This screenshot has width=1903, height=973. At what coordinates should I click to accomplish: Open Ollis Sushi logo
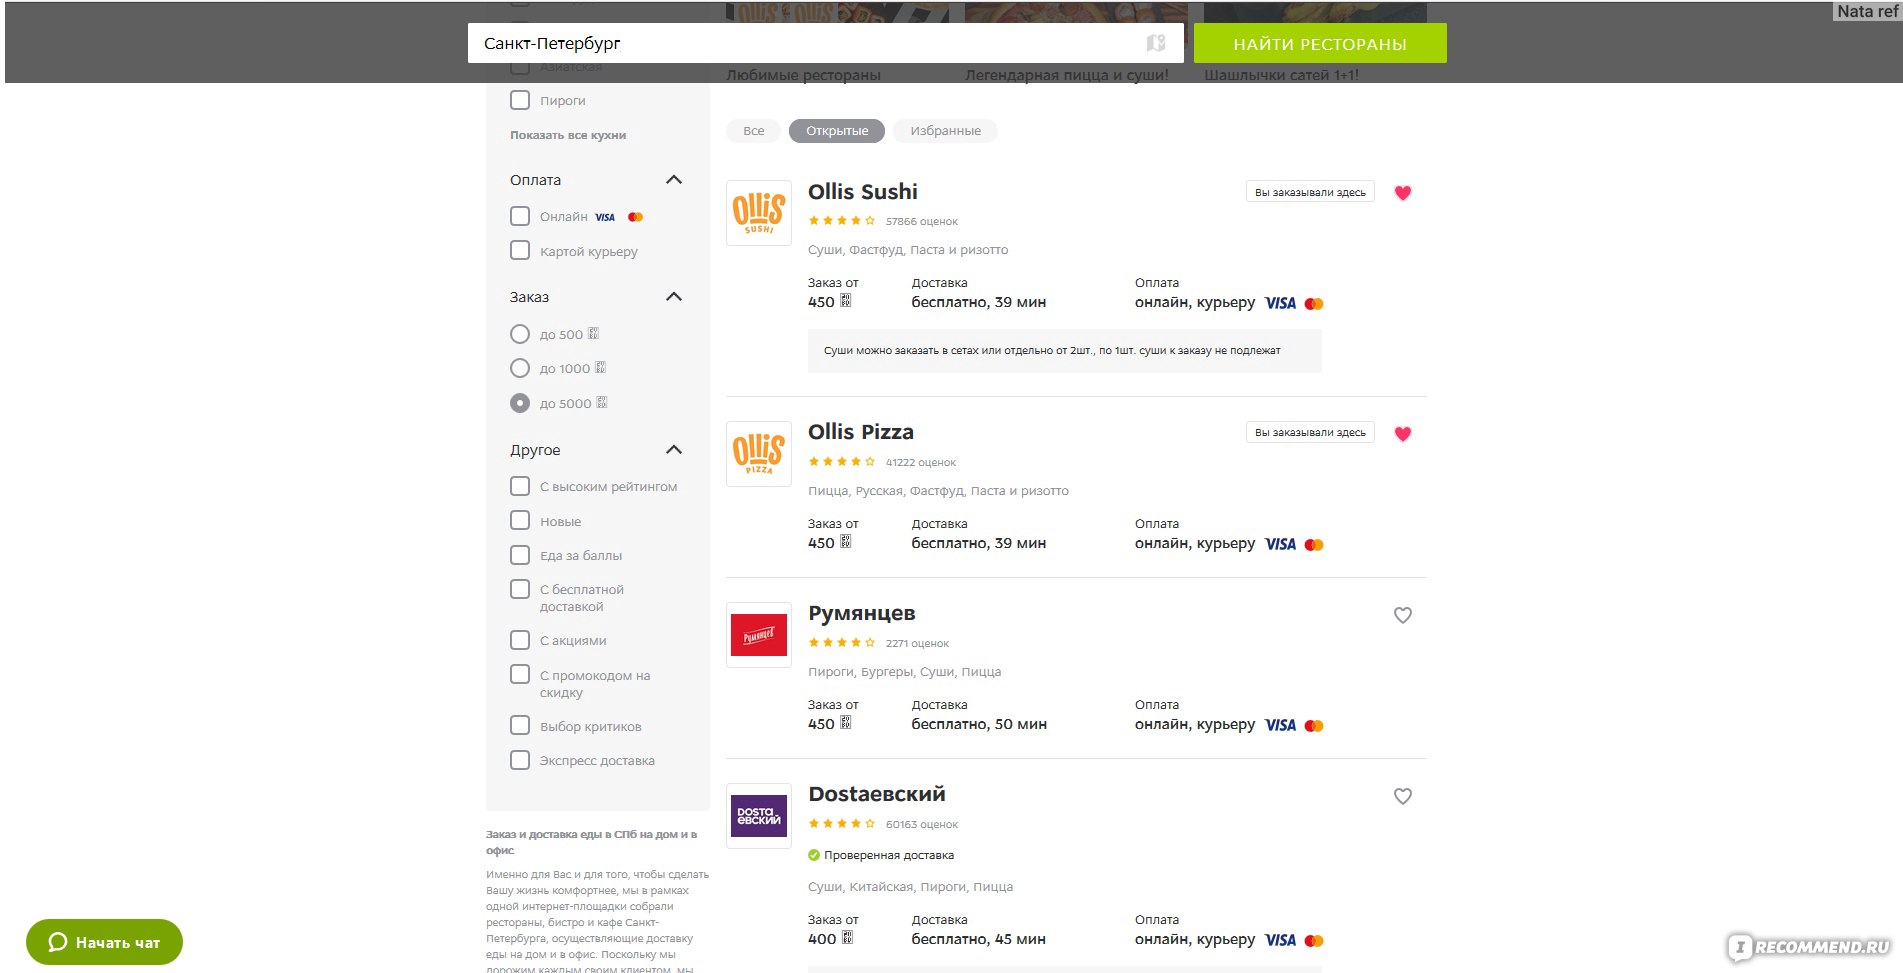pos(759,213)
